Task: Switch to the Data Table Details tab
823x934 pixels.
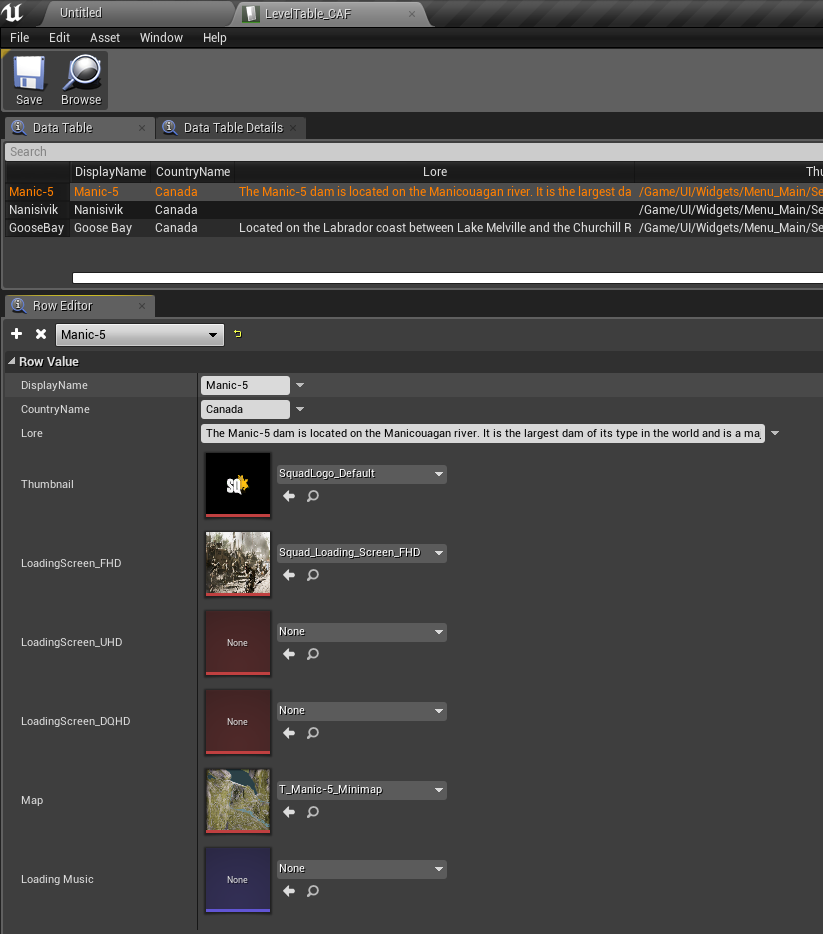Action: [232, 128]
